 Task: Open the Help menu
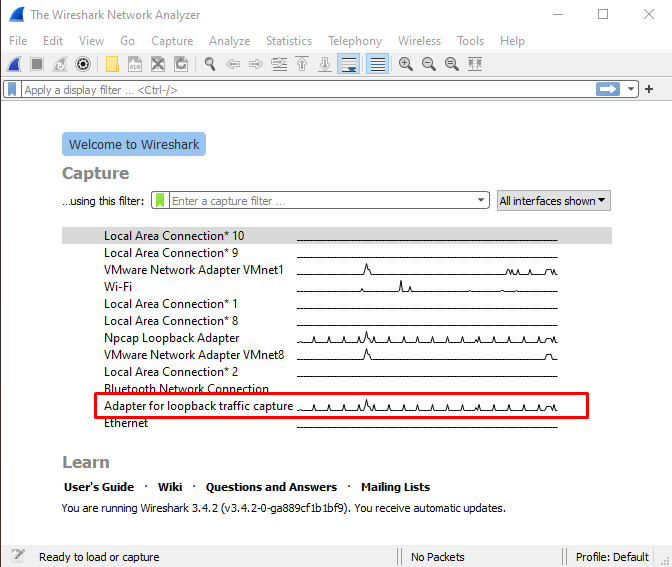[x=512, y=41]
